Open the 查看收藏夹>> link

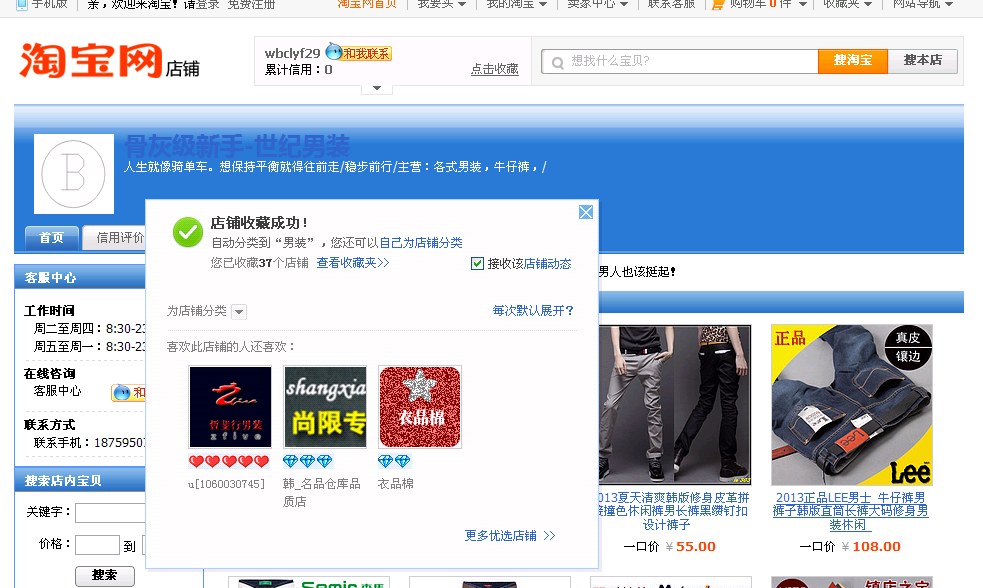click(x=353, y=263)
